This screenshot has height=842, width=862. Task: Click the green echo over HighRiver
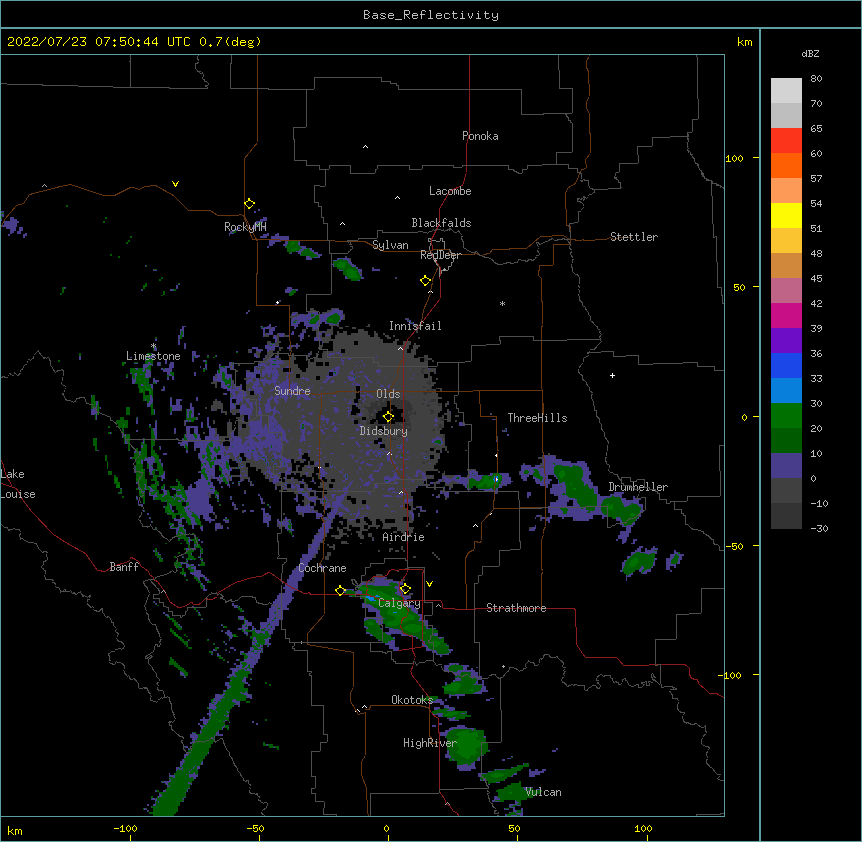coord(465,744)
